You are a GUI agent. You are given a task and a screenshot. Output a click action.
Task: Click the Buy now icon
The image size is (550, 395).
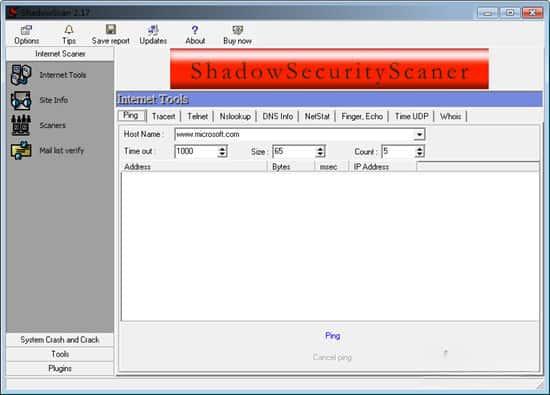pos(237,30)
